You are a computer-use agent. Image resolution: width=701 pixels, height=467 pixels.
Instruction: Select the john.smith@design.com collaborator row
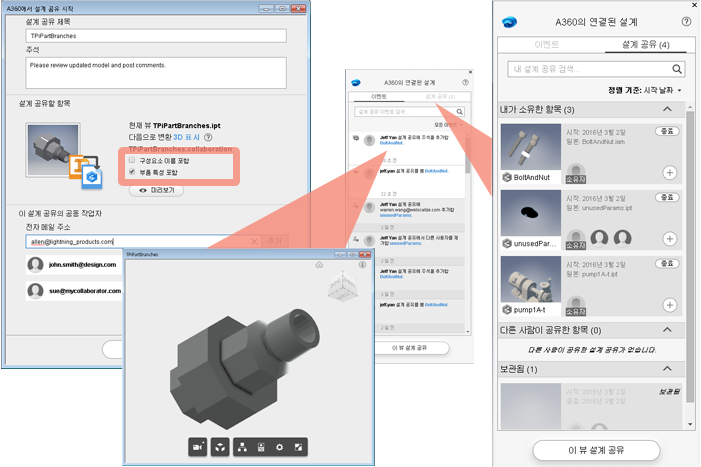coord(74,265)
